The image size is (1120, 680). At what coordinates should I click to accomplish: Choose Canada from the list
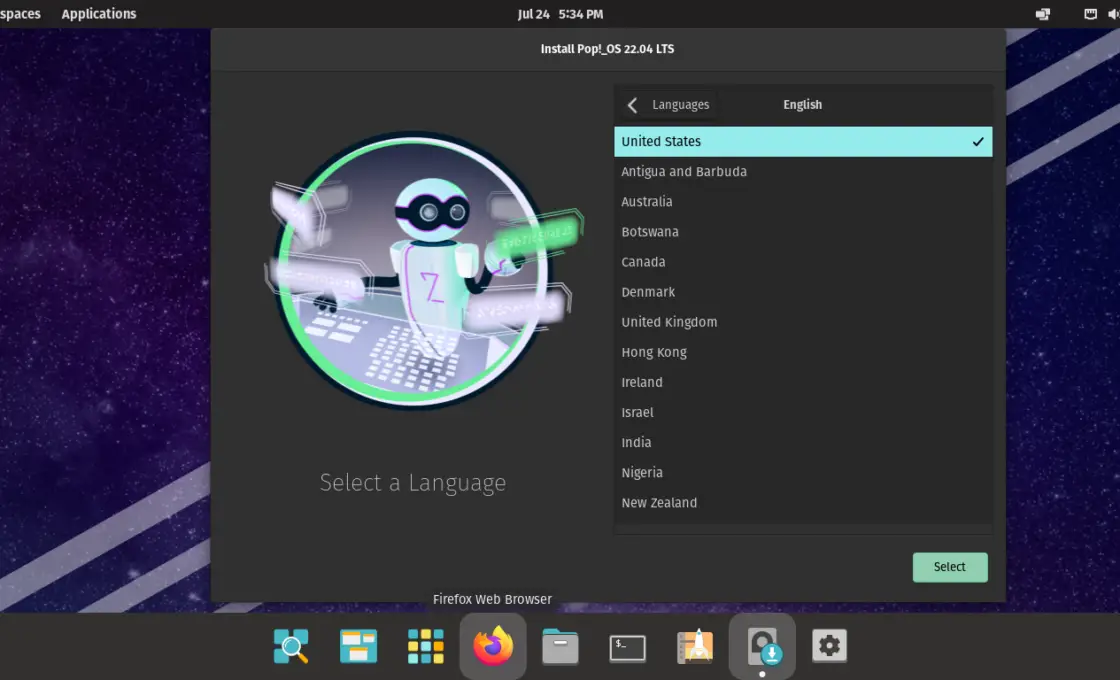[x=803, y=261]
